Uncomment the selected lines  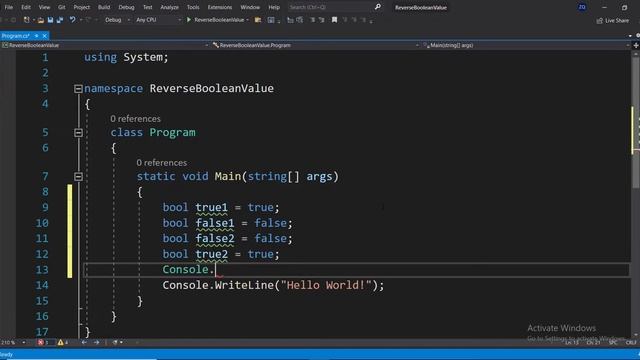(x=322, y=20)
